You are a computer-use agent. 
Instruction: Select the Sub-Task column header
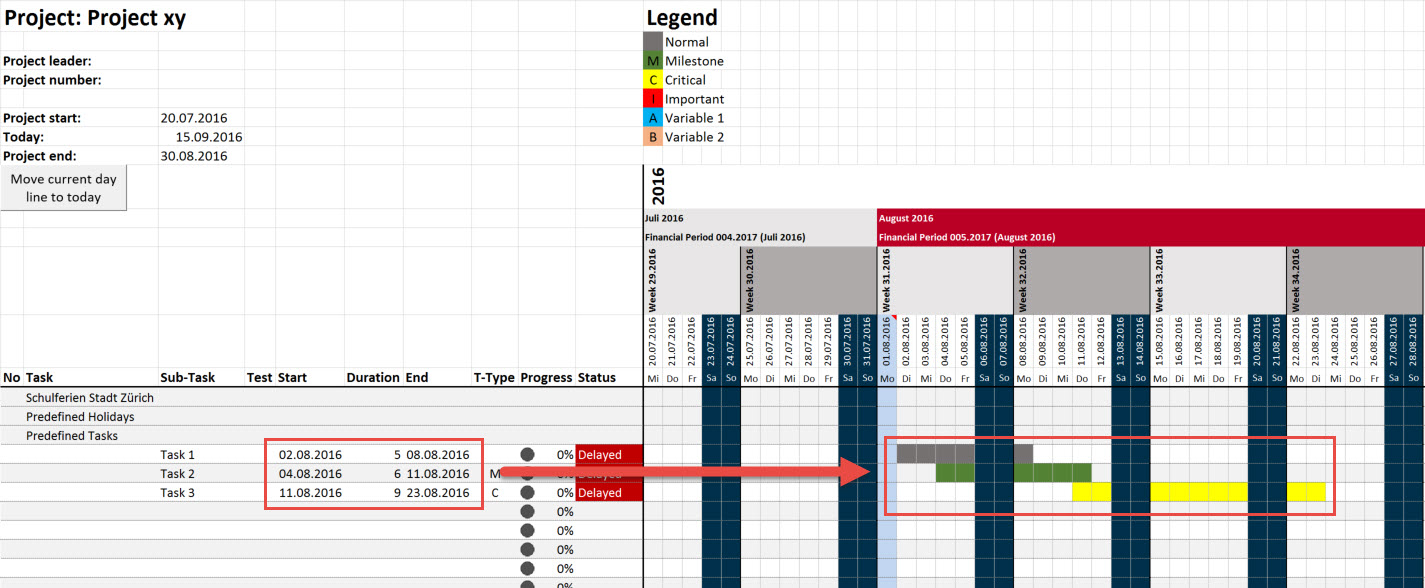(x=187, y=378)
